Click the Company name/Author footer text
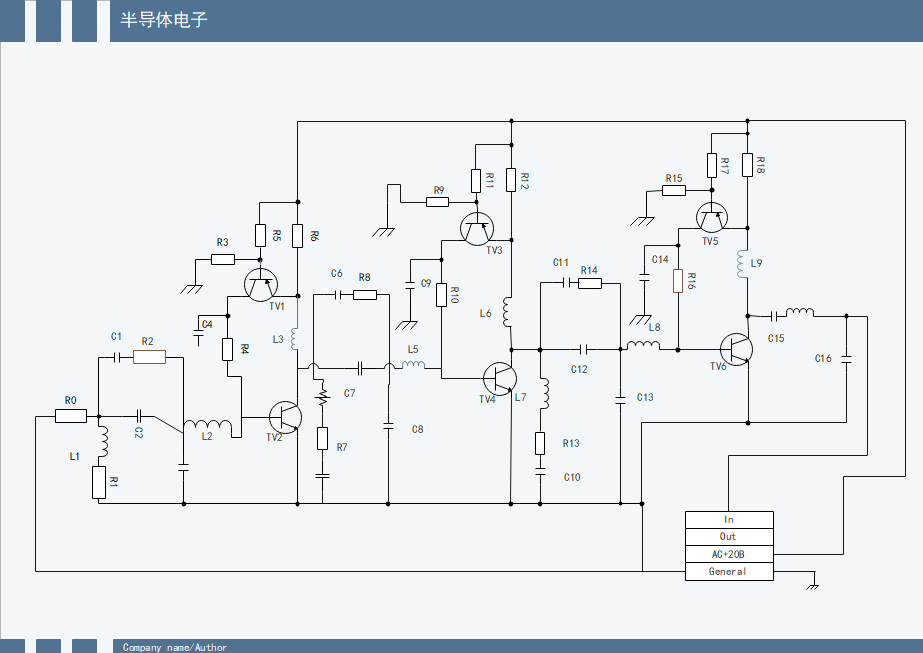 coord(175,647)
